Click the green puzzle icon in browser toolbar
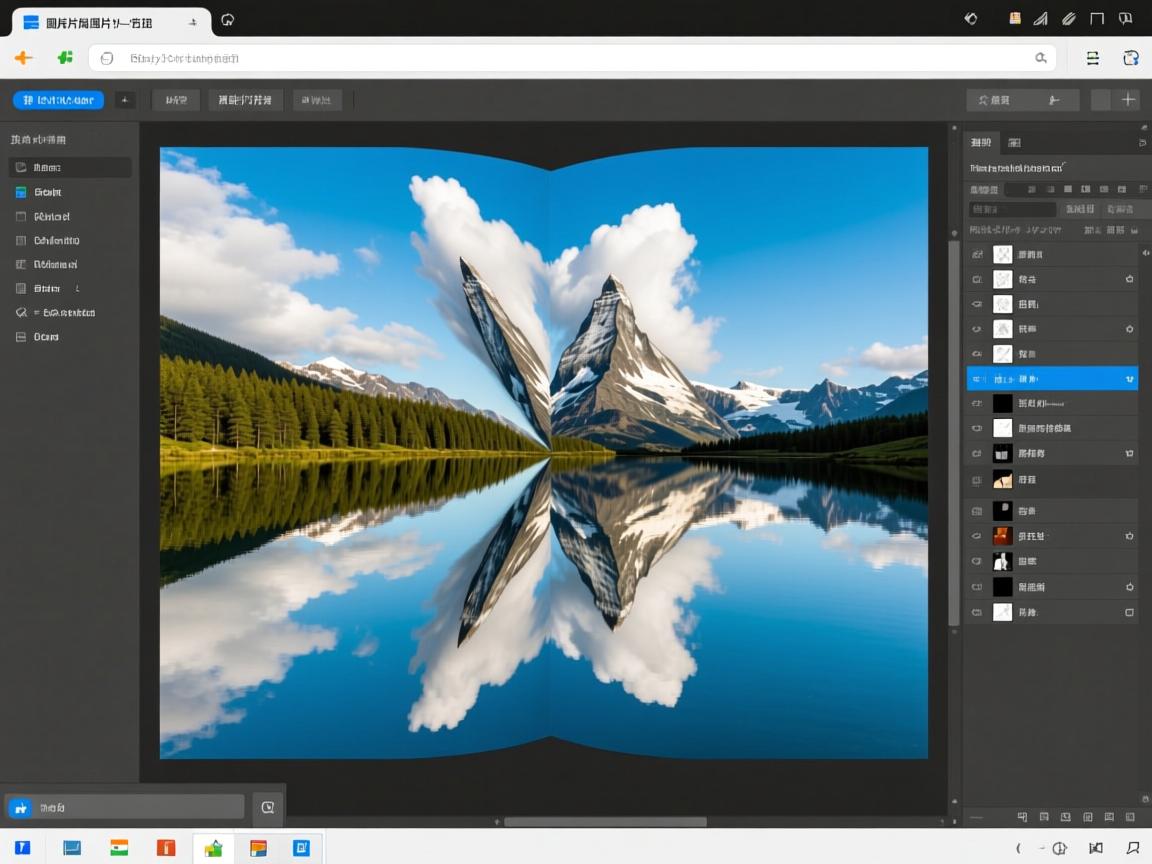1152x864 pixels. pyautogui.click(x=65, y=58)
